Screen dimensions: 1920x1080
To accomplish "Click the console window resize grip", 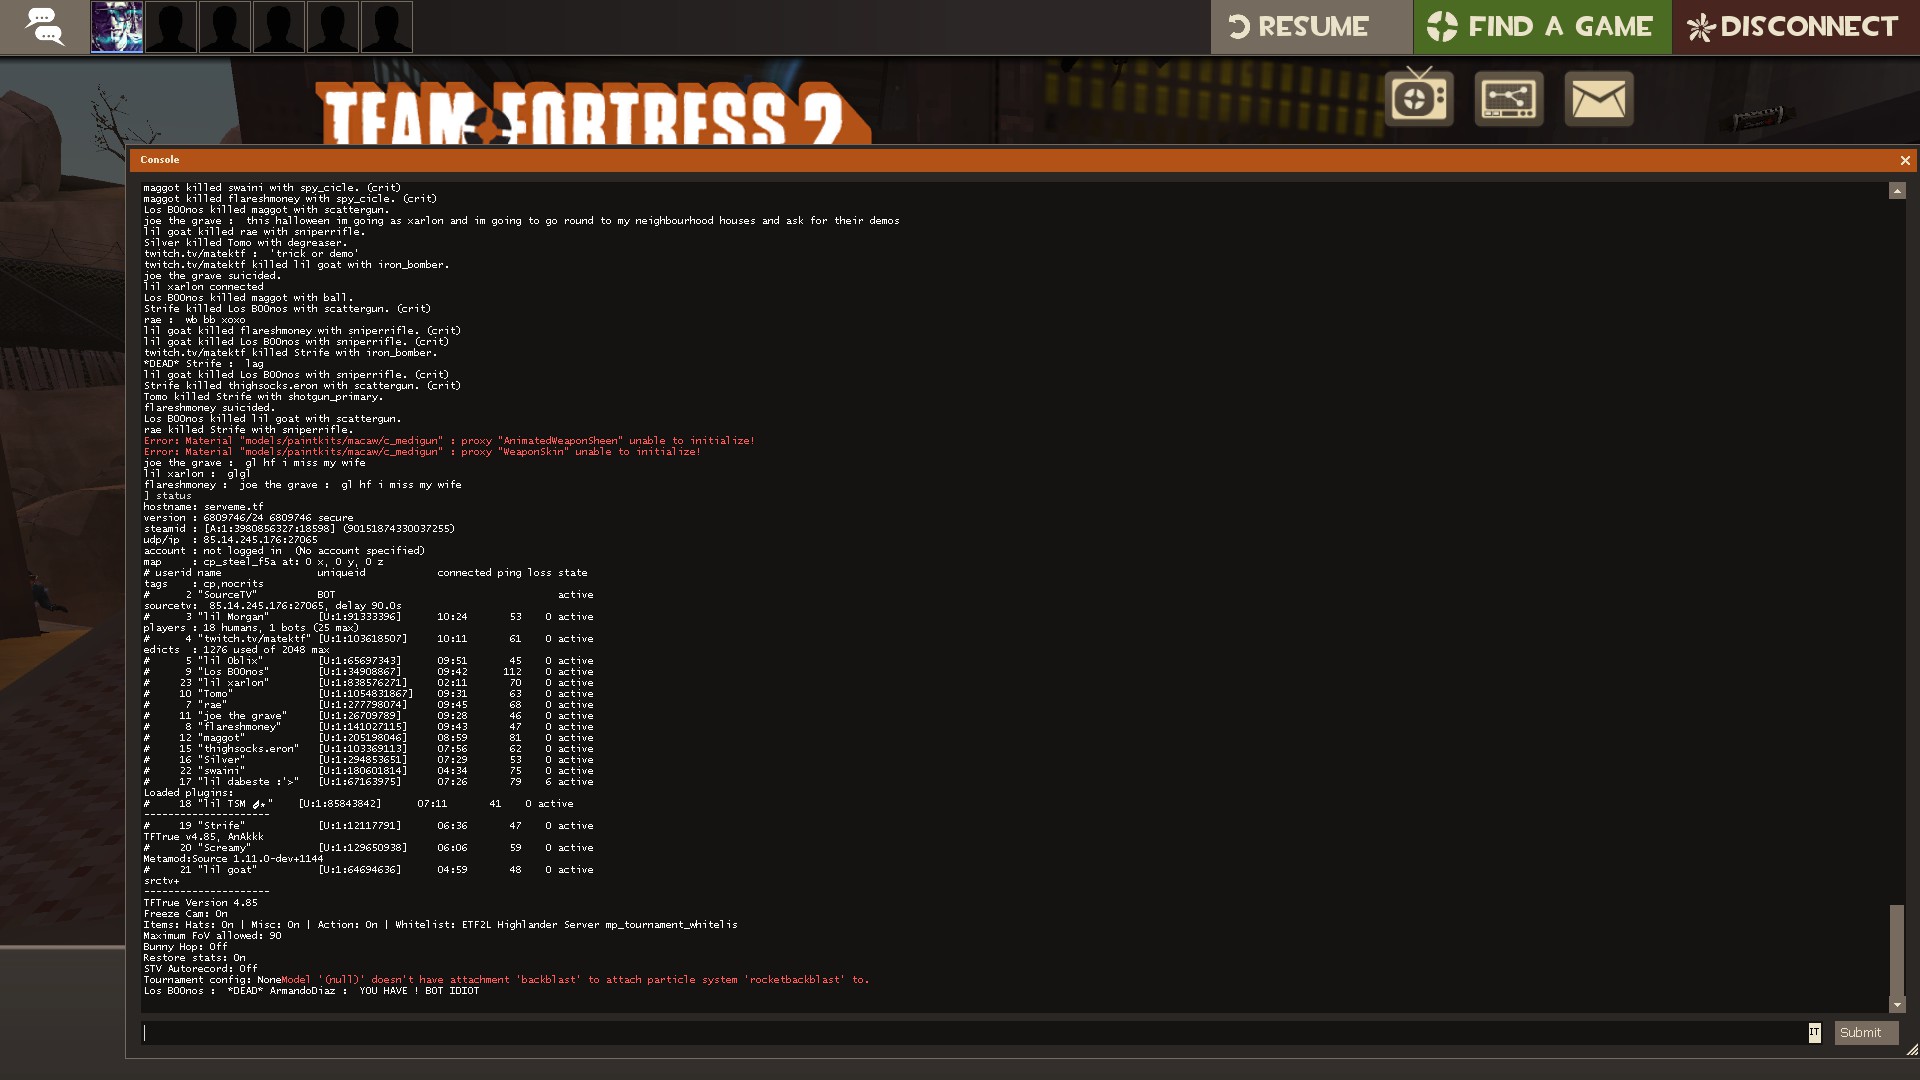I will pyautogui.click(x=1912, y=1050).
